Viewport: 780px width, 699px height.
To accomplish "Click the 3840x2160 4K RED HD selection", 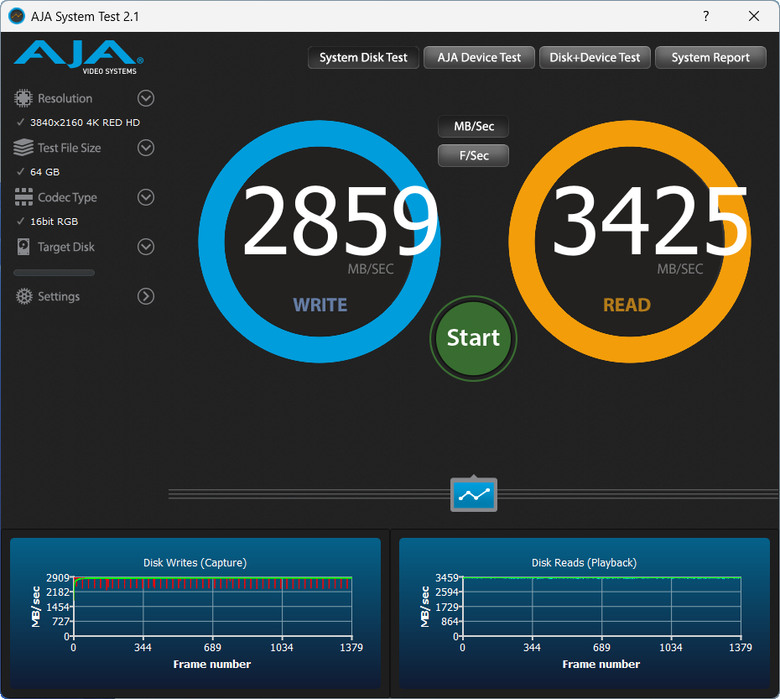I will coord(85,122).
